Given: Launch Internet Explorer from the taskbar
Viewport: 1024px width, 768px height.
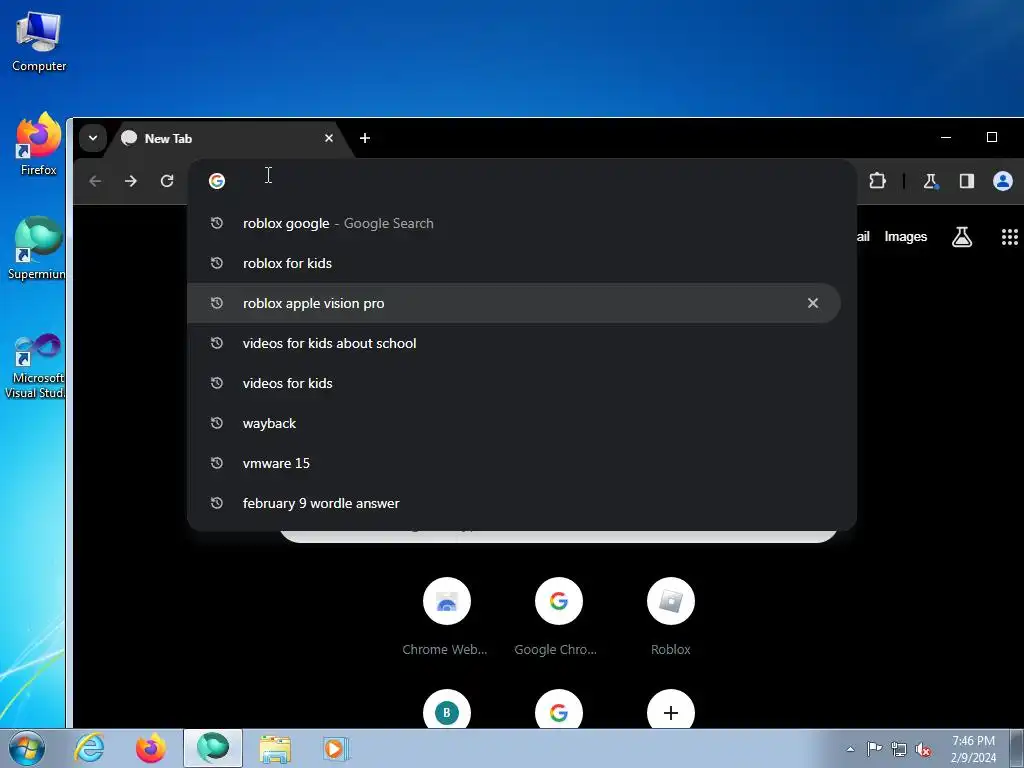Looking at the screenshot, I should [89, 748].
